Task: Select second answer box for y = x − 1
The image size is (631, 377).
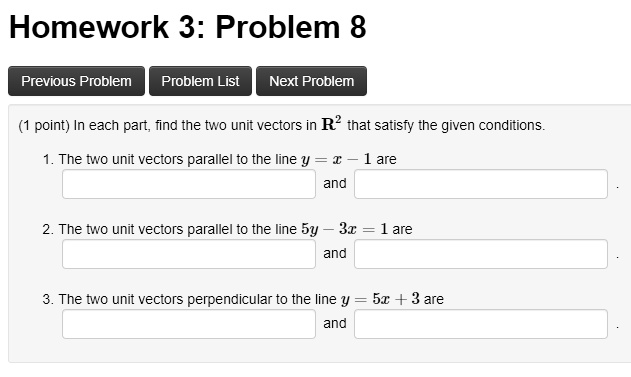Action: [481, 184]
